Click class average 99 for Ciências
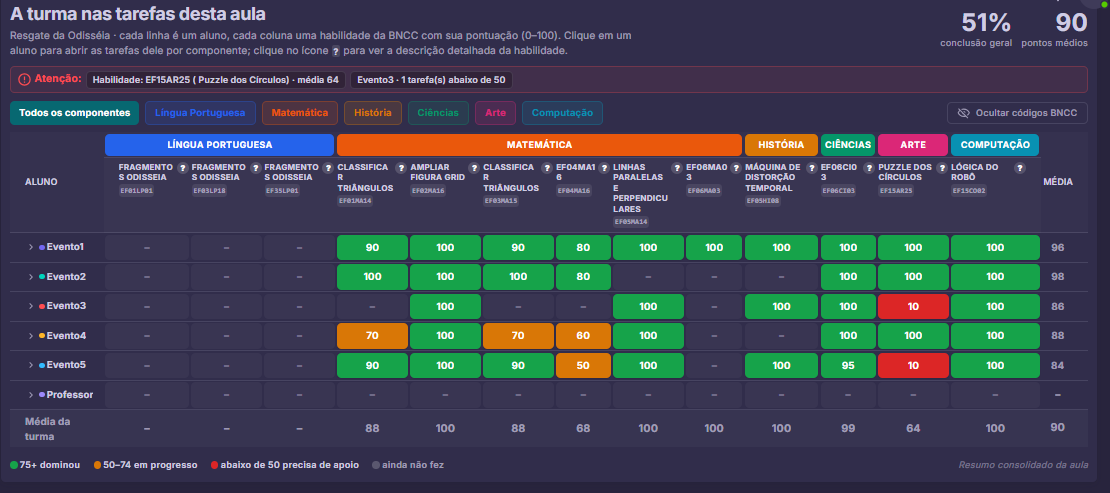1110x493 pixels. click(848, 429)
